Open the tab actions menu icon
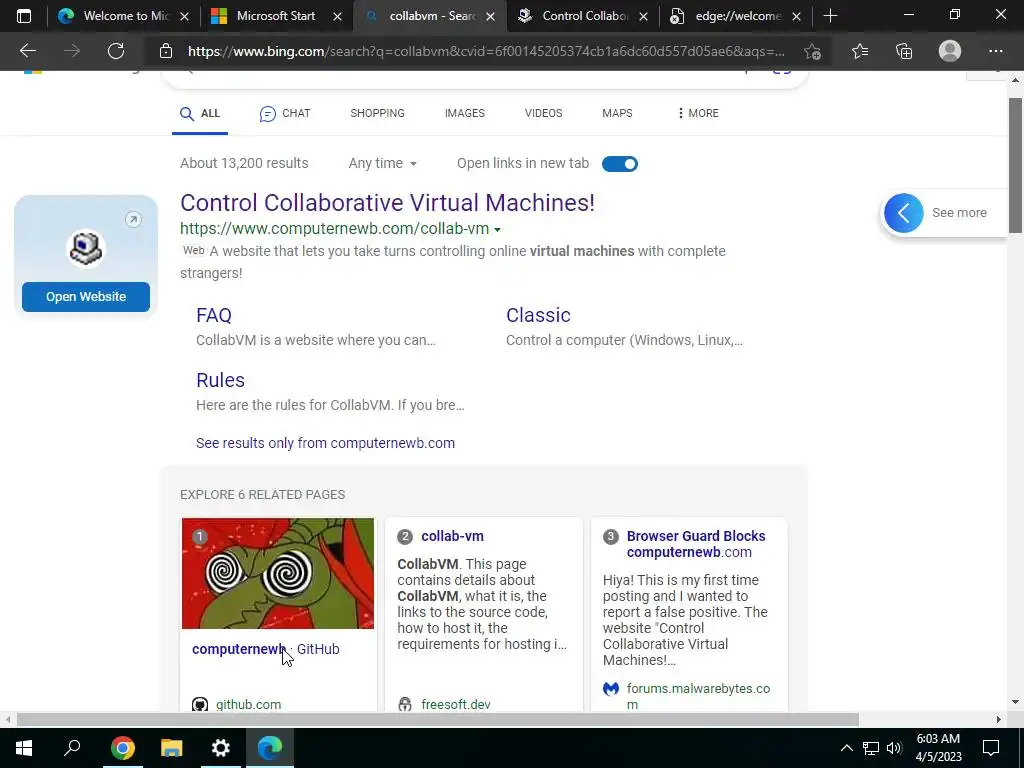This screenshot has height=768, width=1024. (24, 16)
